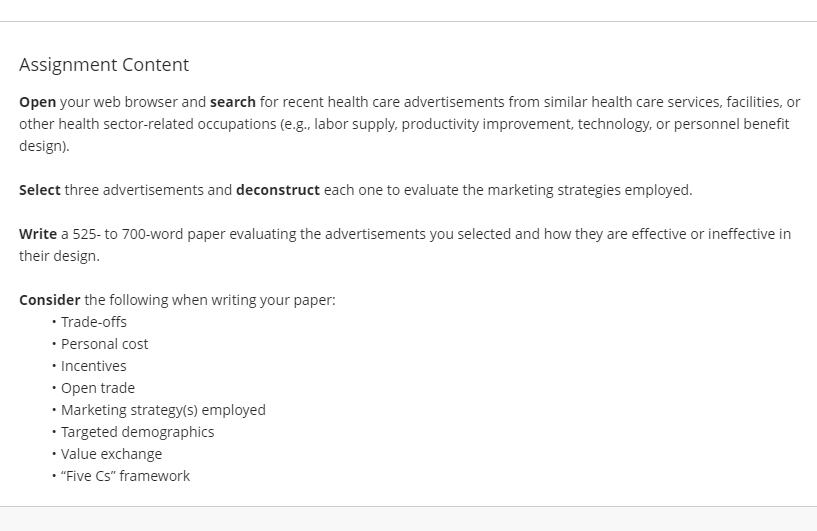The image size is (817, 531).
Task: Click the bold word deconstruct
Action: (278, 190)
